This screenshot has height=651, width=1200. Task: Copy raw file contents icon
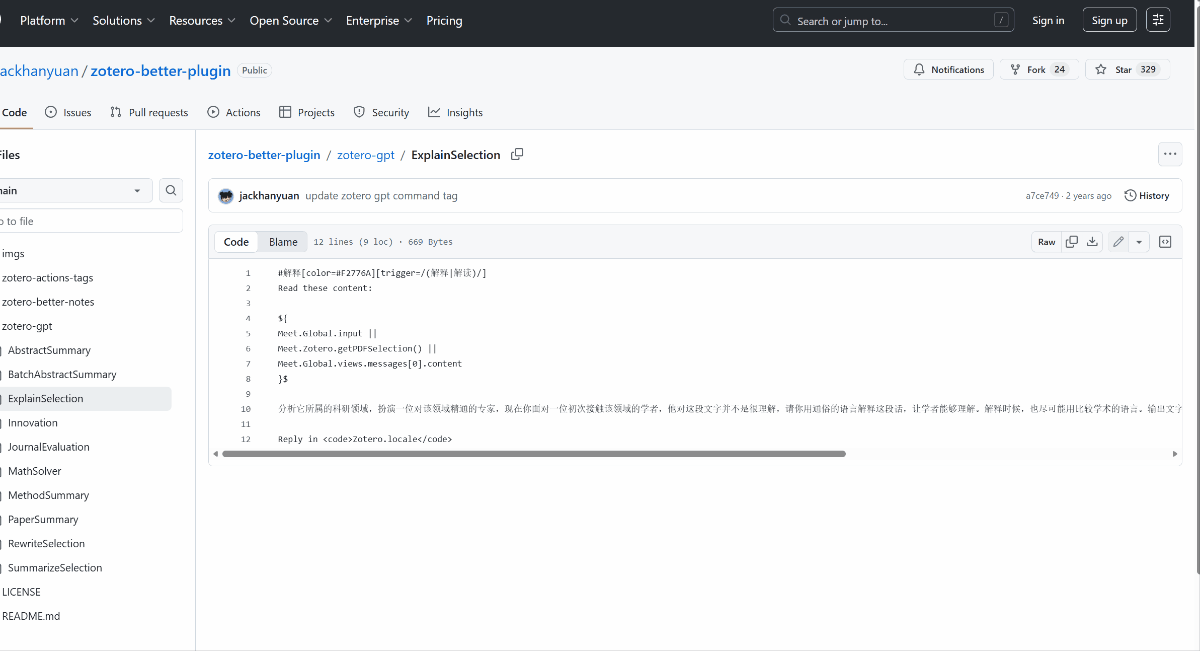coord(1072,242)
